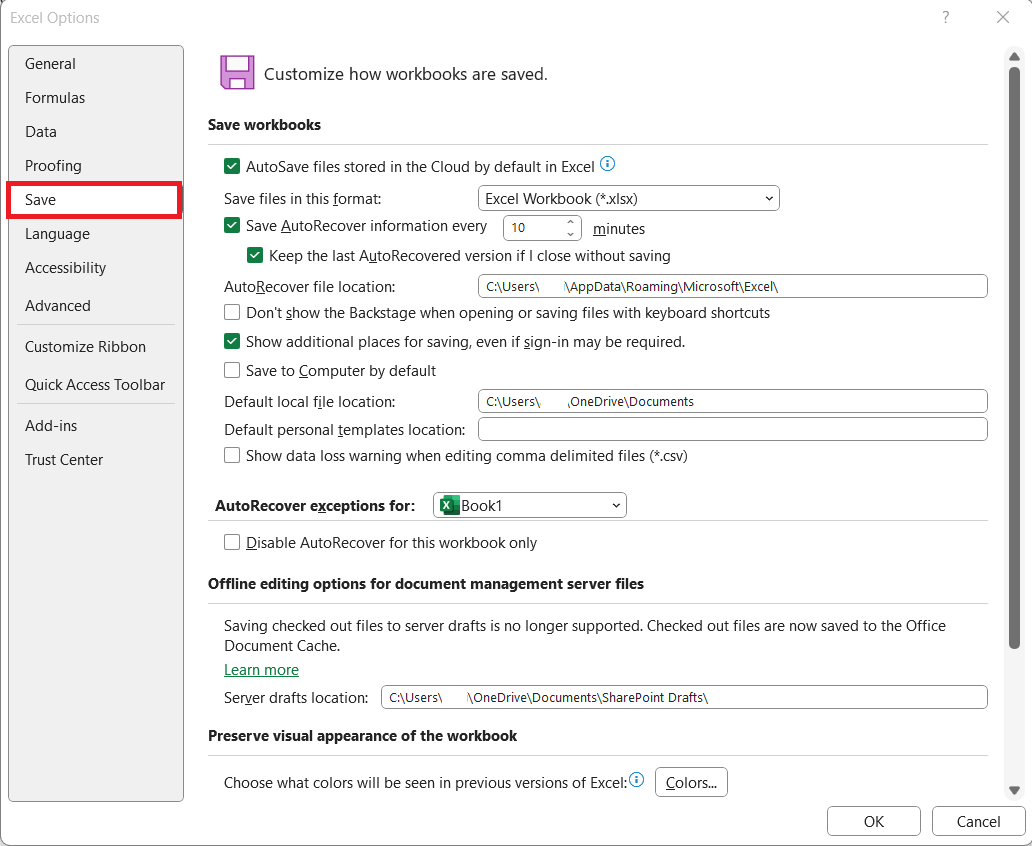Open the Language options category
Screen dimensions: 1032x846
95,234
